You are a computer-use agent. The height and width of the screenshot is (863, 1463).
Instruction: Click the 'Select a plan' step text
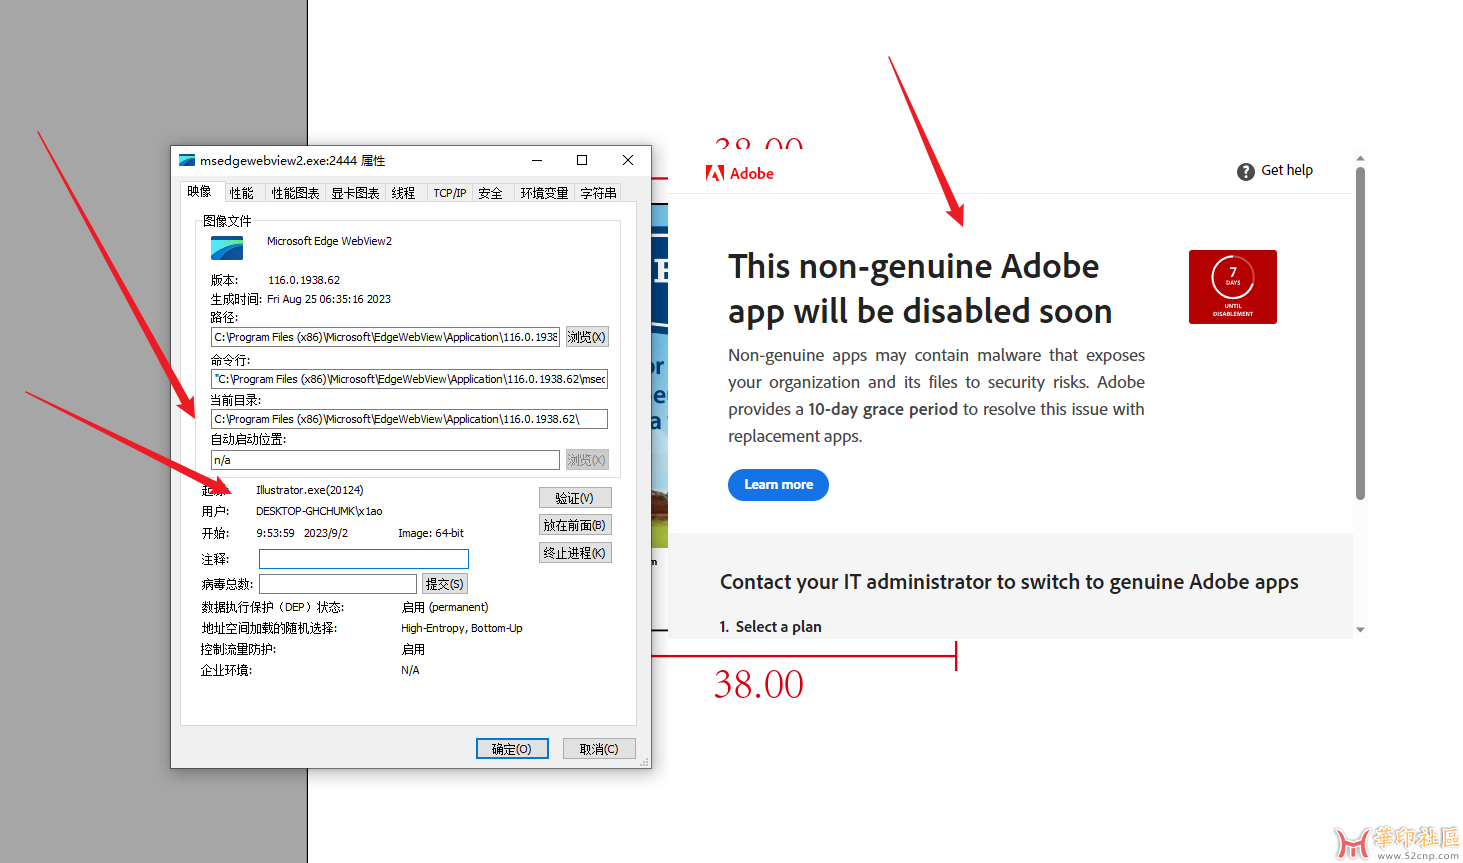tap(779, 627)
